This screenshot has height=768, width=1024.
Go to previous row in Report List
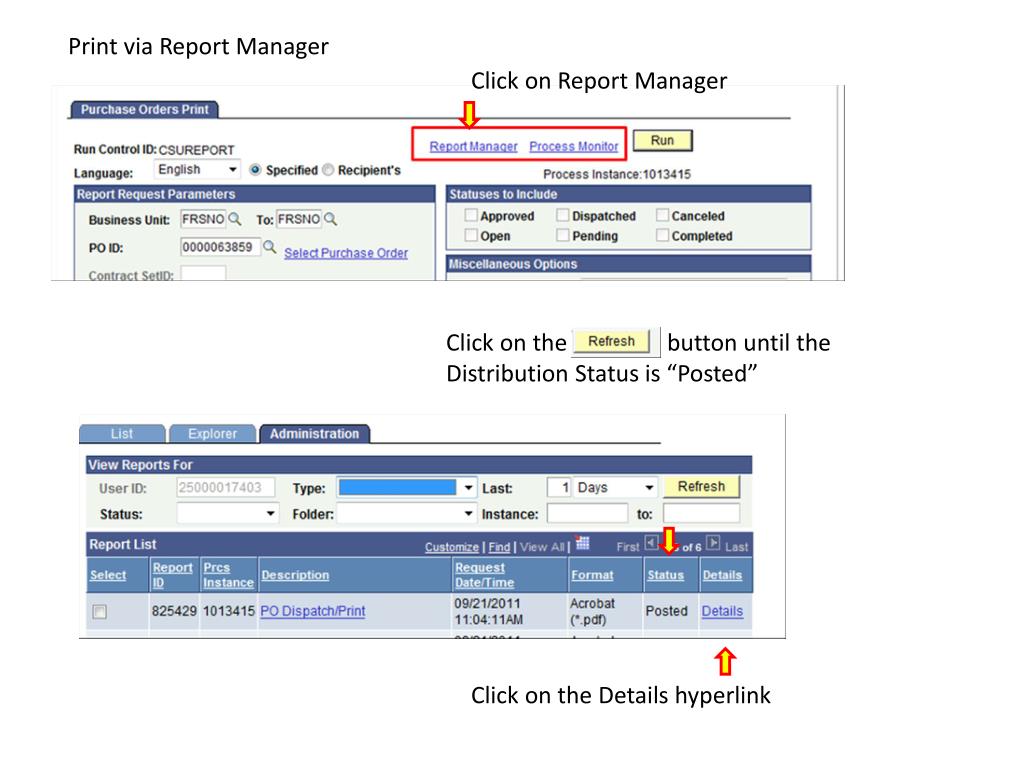651,543
